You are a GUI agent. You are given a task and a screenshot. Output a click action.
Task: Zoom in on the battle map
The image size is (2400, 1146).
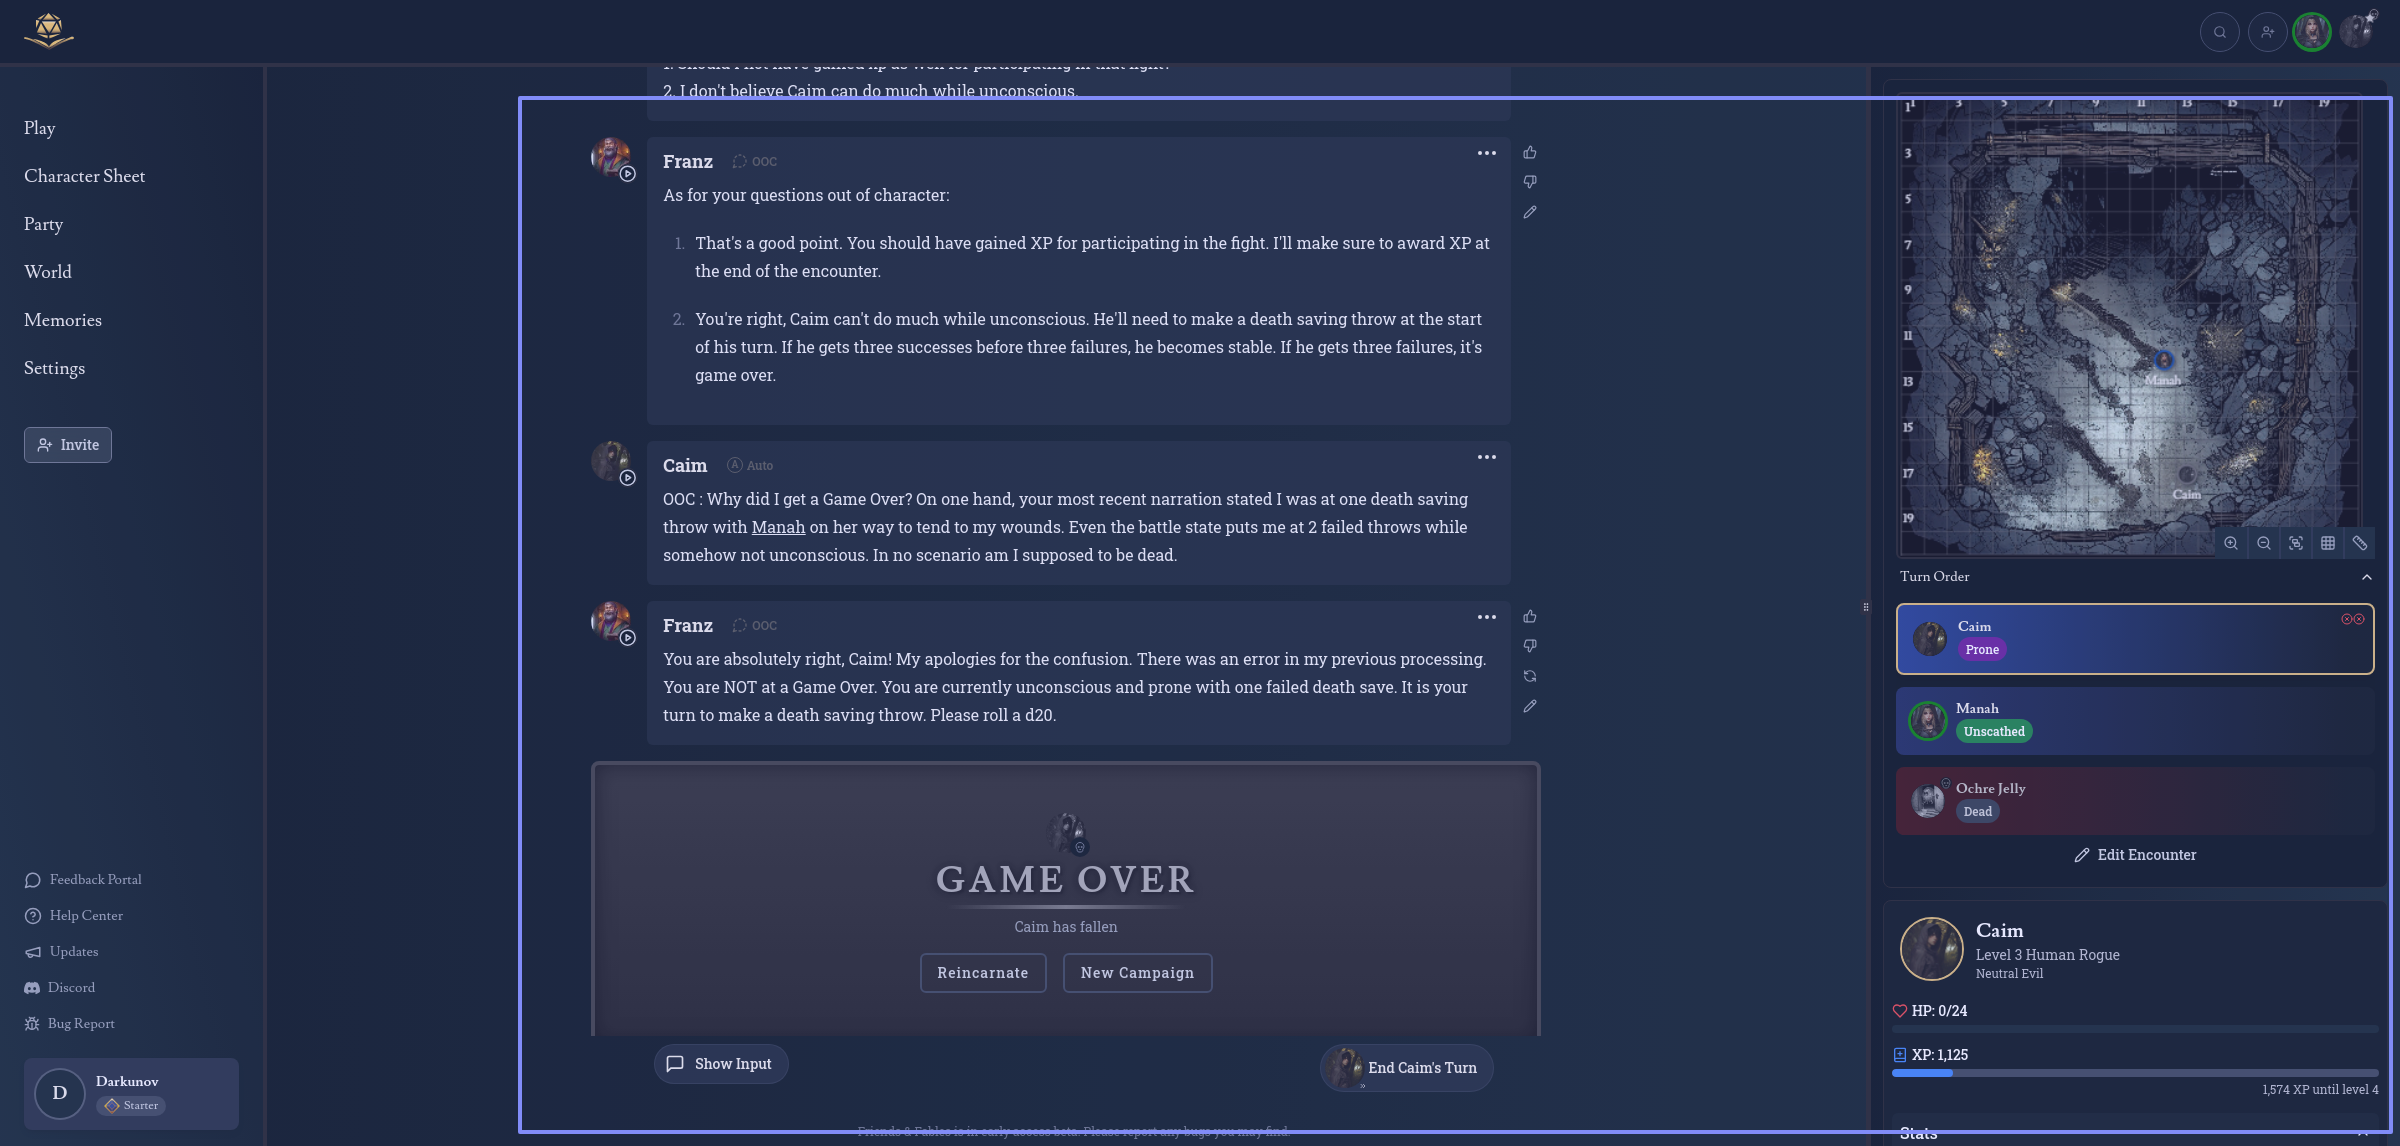pyautogui.click(x=2231, y=543)
